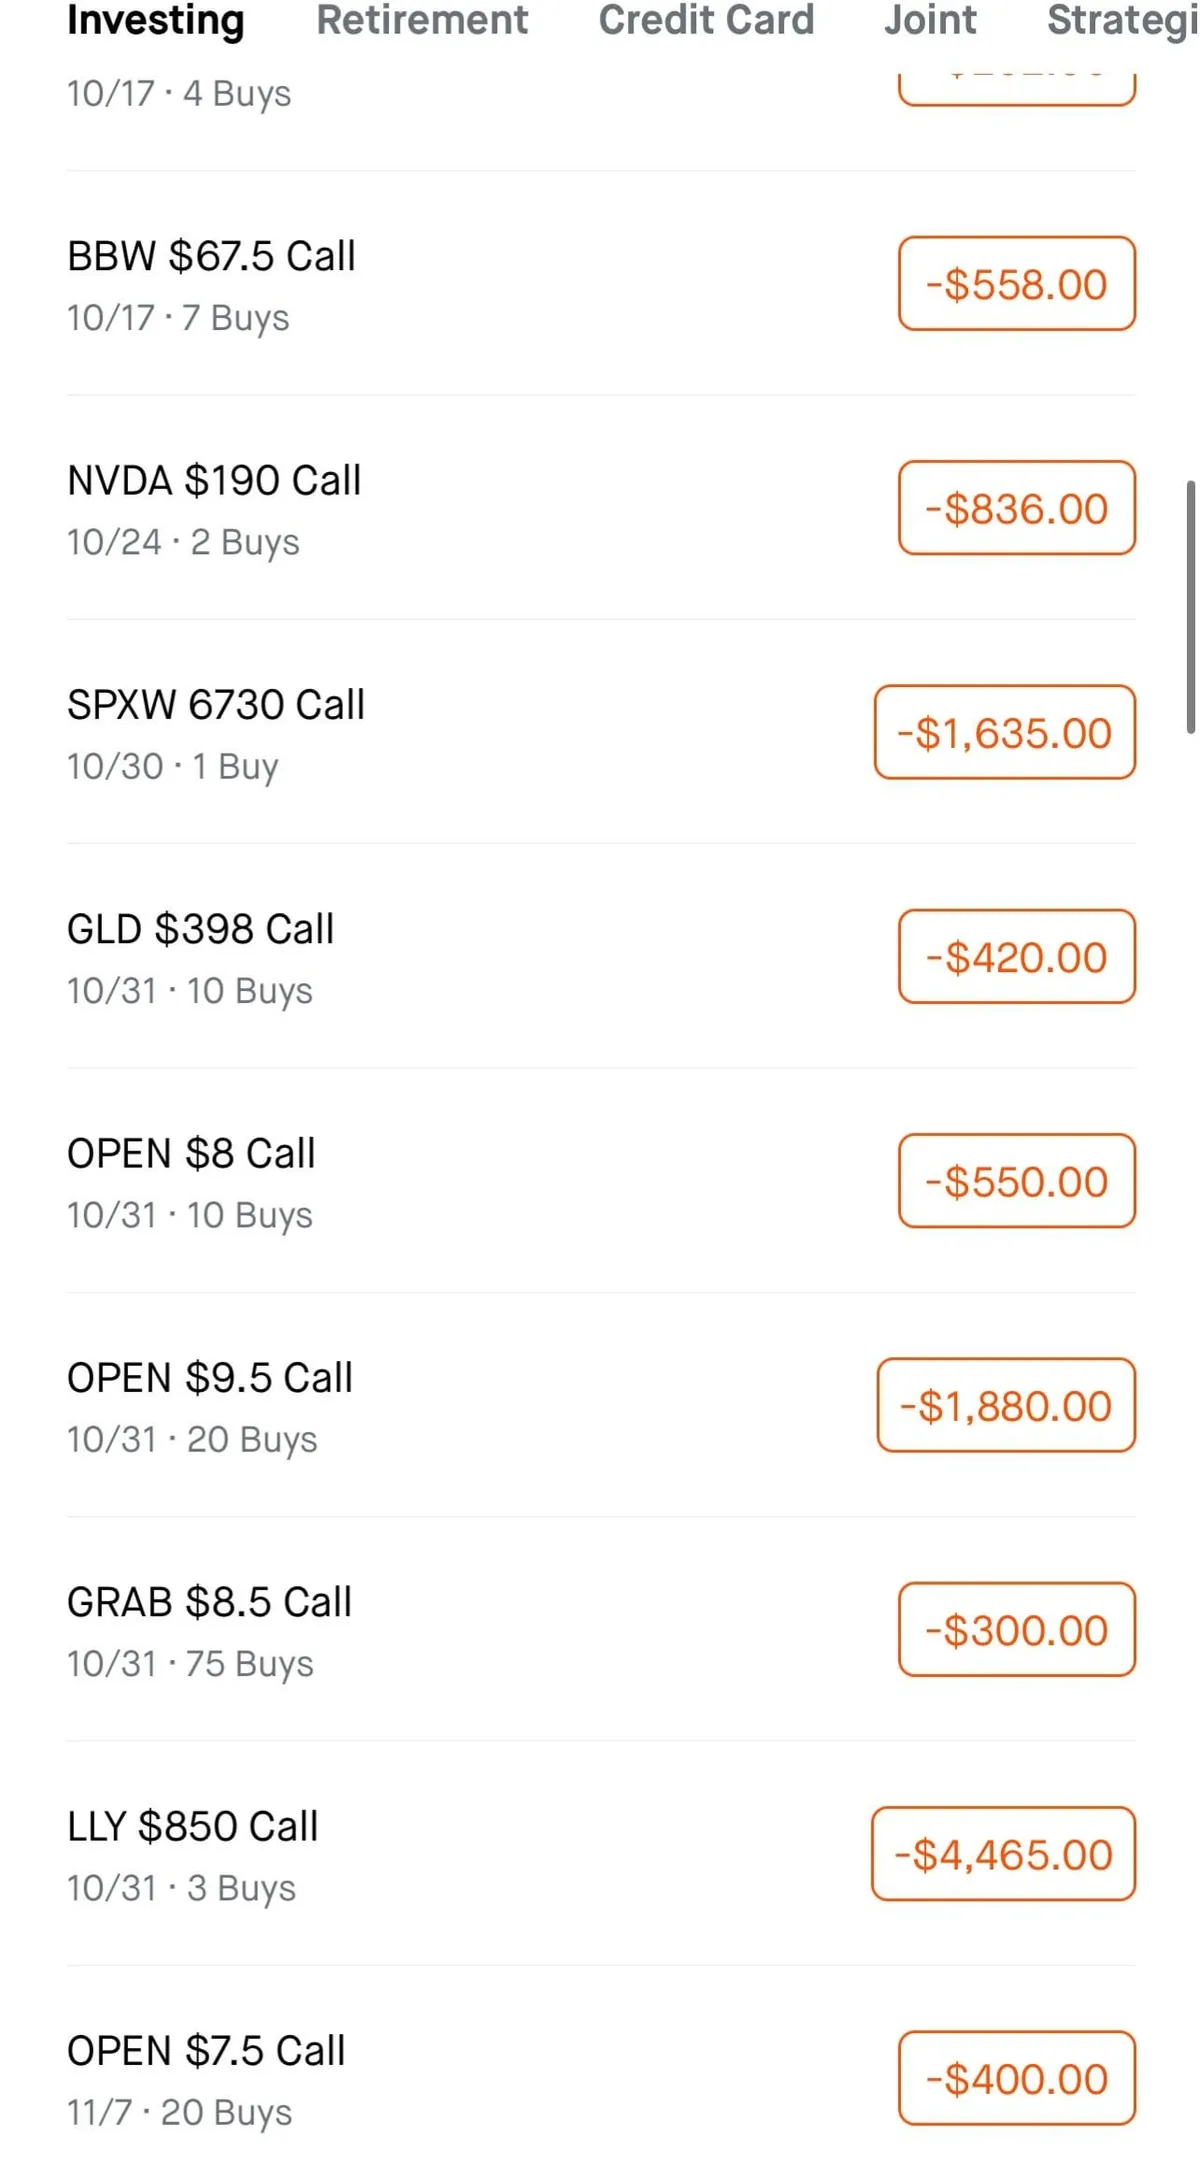Viewport: 1200px width, 2163px height.
Task: Tap the -$1,880.00 OPEN $9.5 button
Action: point(1005,1406)
